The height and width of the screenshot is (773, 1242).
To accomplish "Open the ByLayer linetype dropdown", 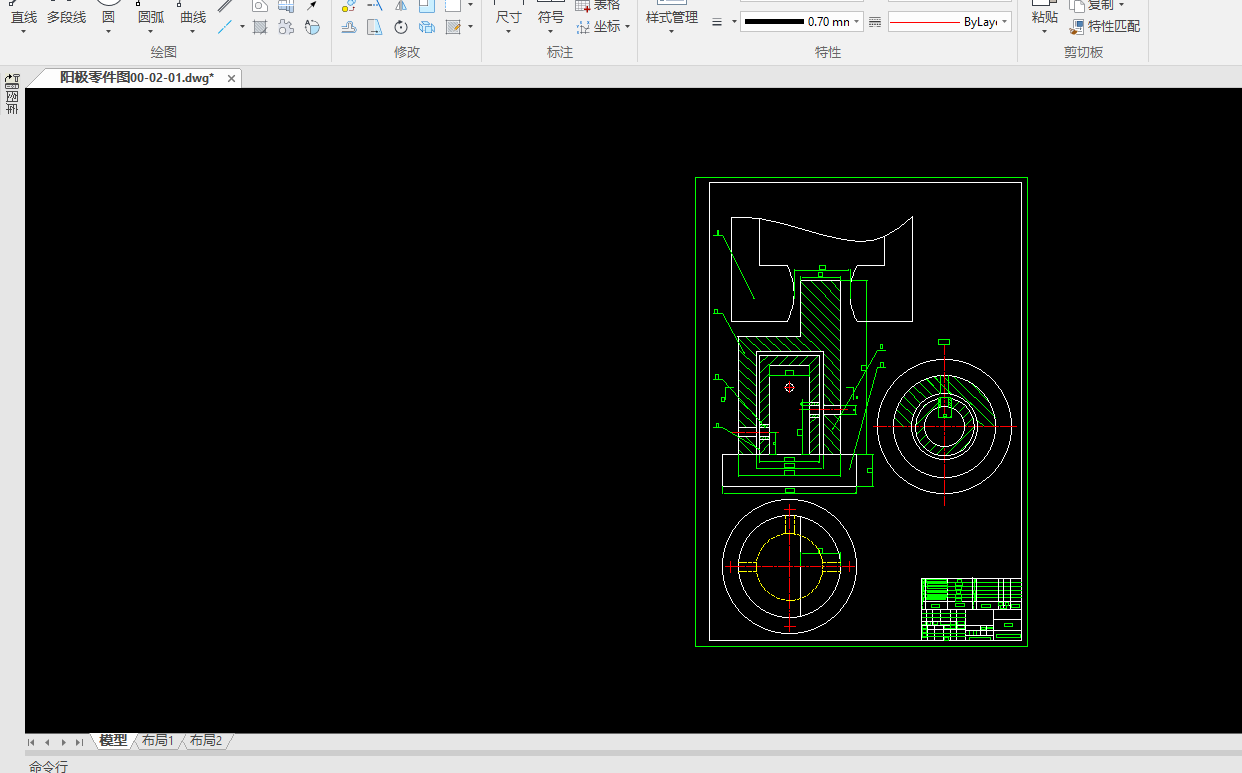I will pos(1004,22).
